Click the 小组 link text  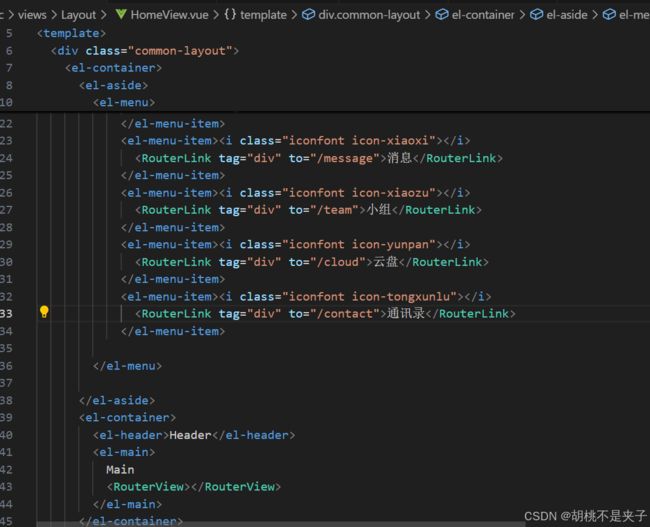click(378, 210)
